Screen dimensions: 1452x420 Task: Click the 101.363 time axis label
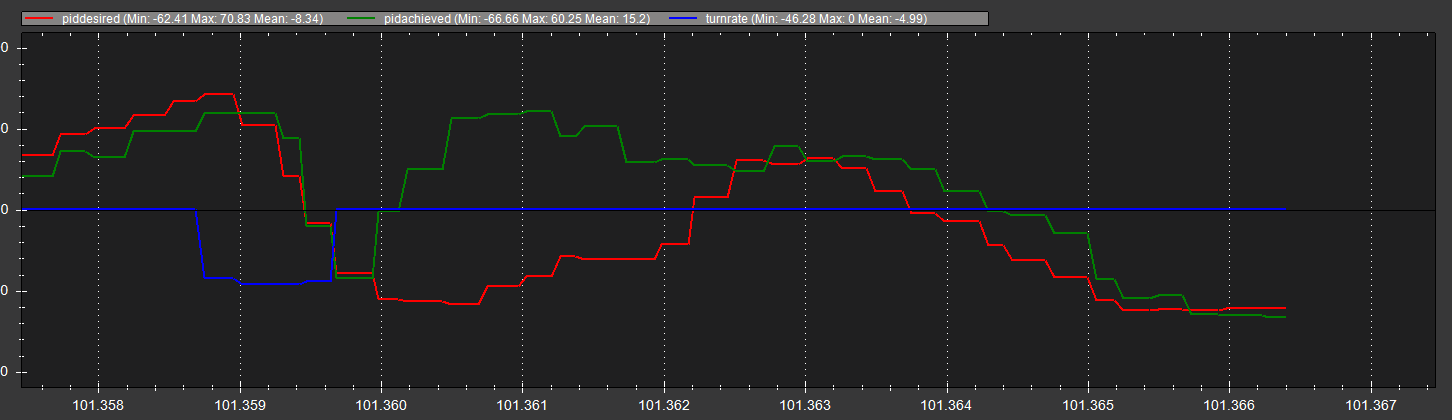(805, 406)
